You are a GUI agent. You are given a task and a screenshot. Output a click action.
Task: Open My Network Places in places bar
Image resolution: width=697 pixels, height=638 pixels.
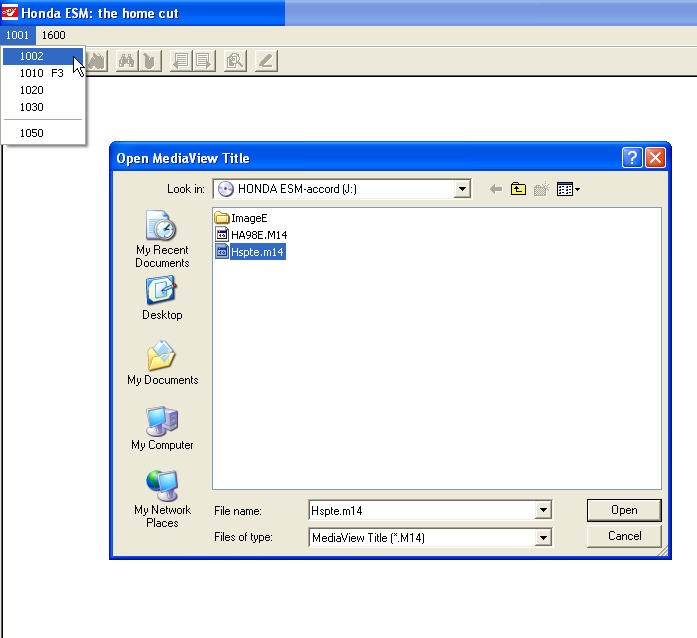tap(162, 499)
